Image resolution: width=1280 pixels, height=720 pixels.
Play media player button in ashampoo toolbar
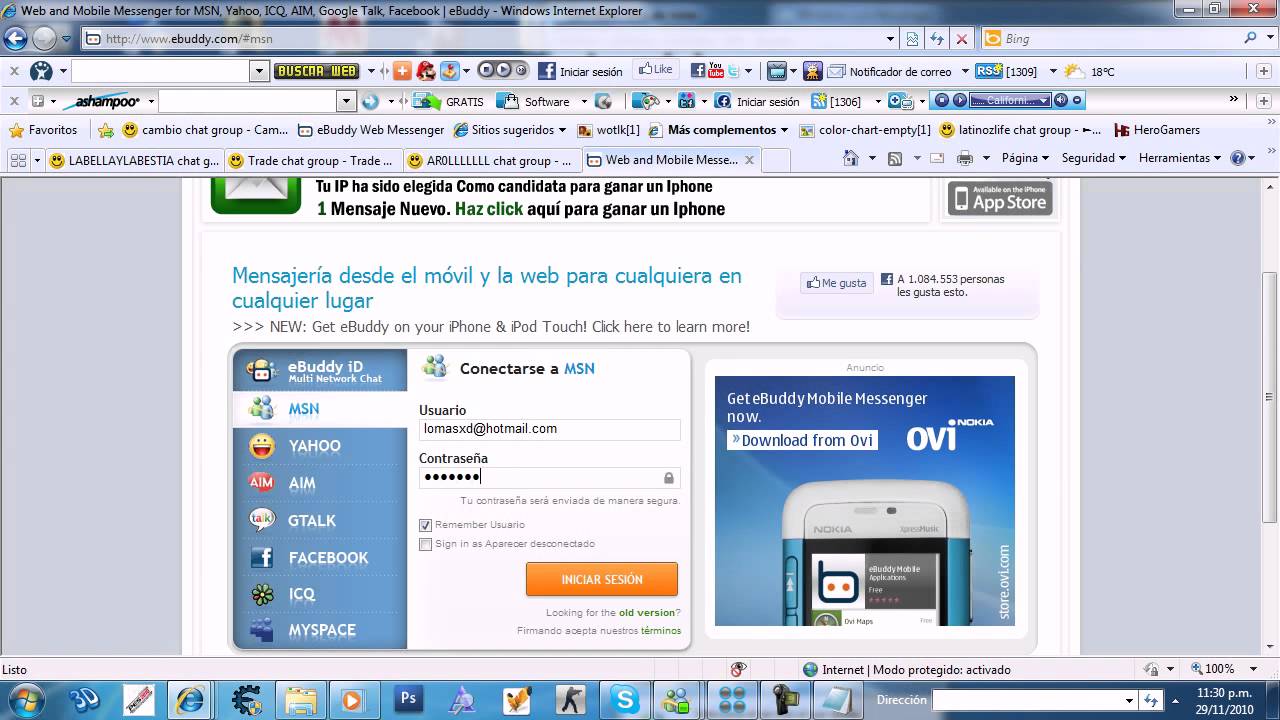959,100
